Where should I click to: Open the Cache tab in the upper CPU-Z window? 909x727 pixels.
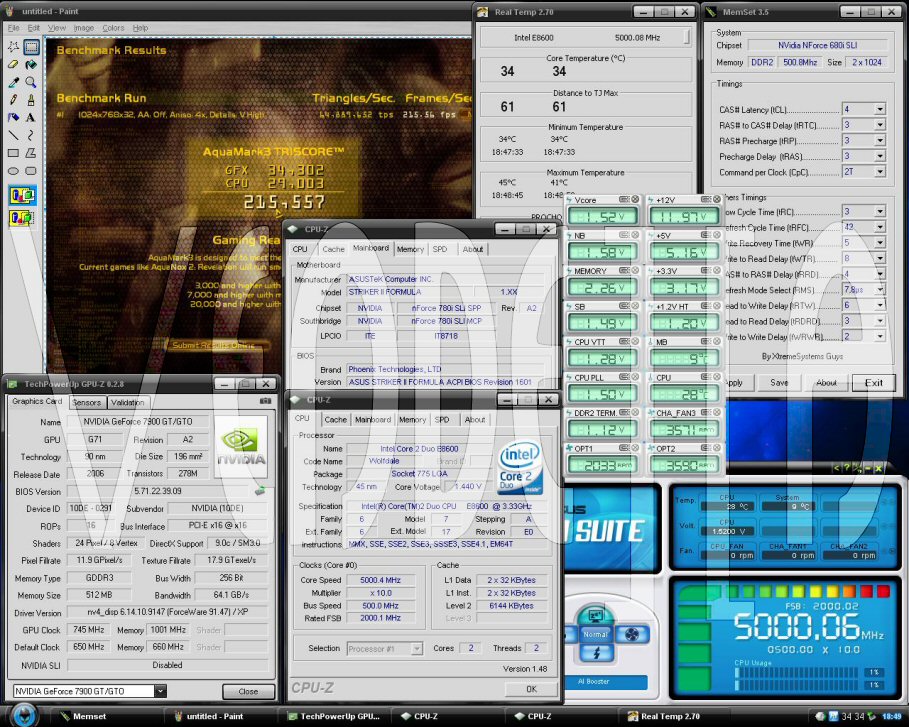point(333,249)
